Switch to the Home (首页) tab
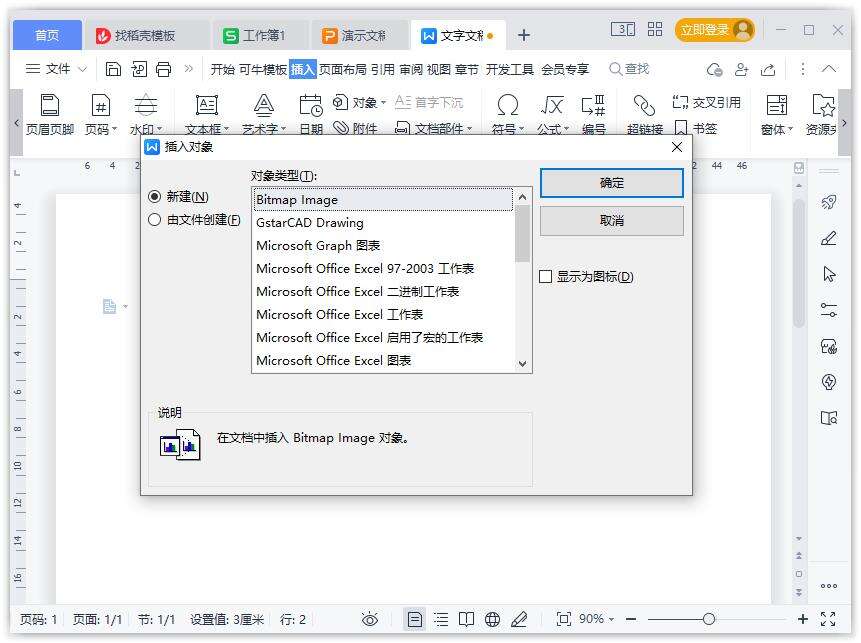This screenshot has height=643, width=861. [47, 36]
